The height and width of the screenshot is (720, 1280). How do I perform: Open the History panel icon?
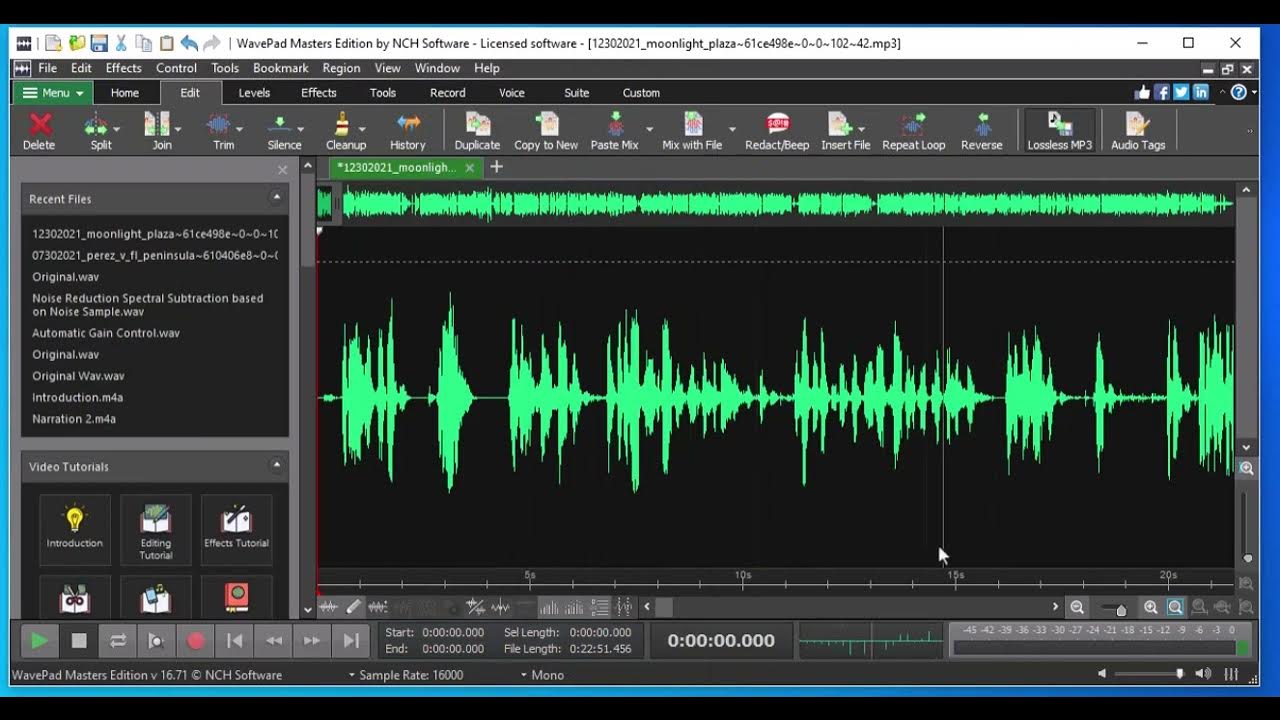pyautogui.click(x=408, y=131)
